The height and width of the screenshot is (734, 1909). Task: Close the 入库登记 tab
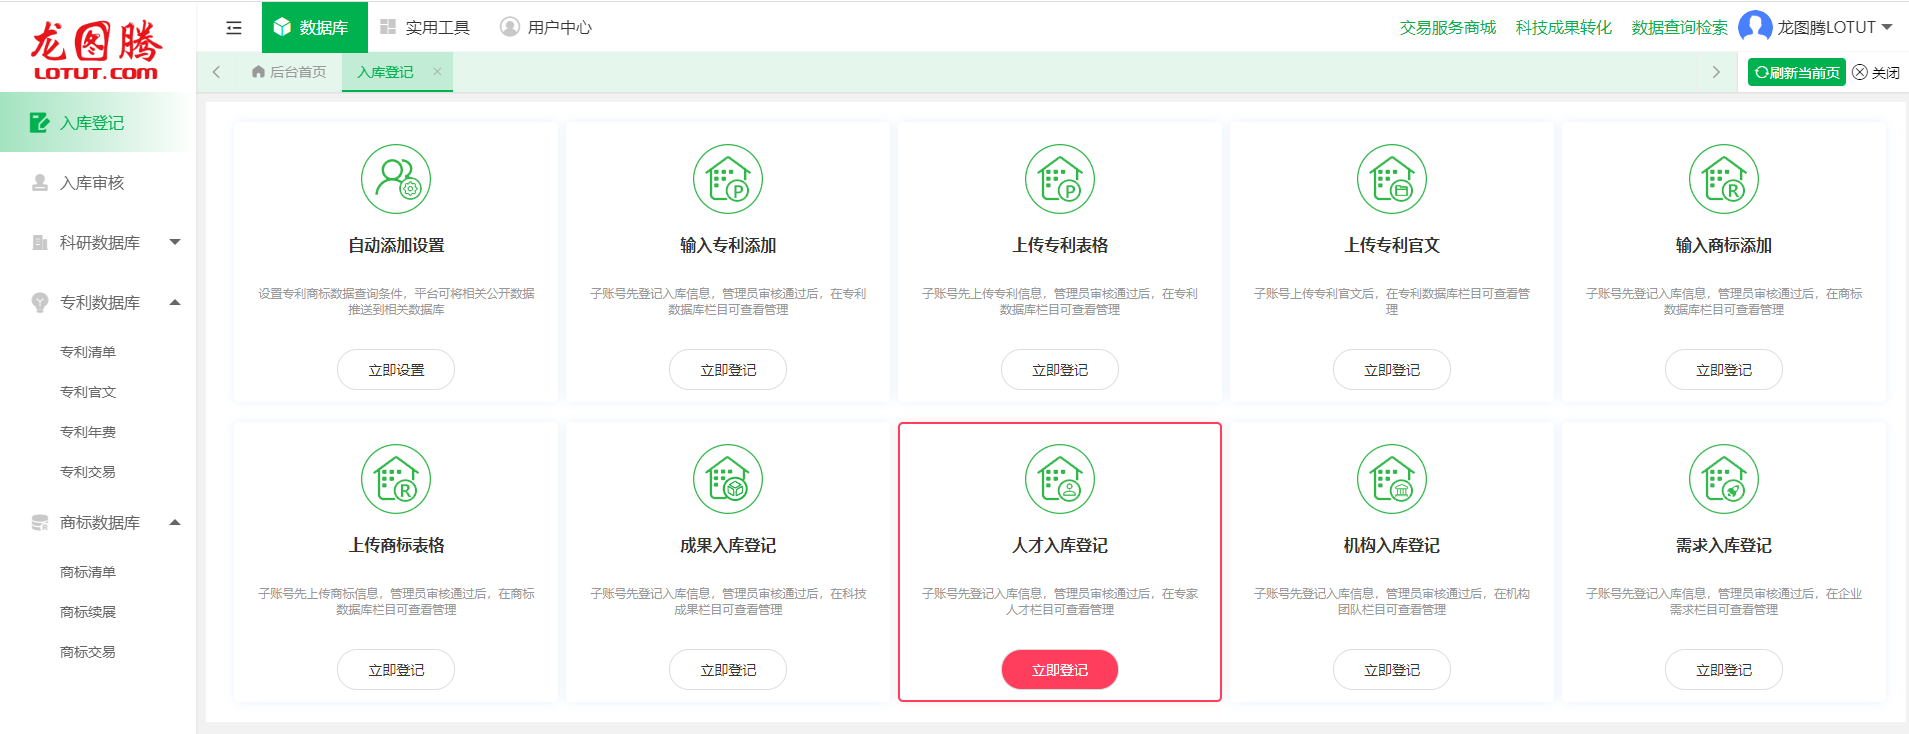point(437,72)
